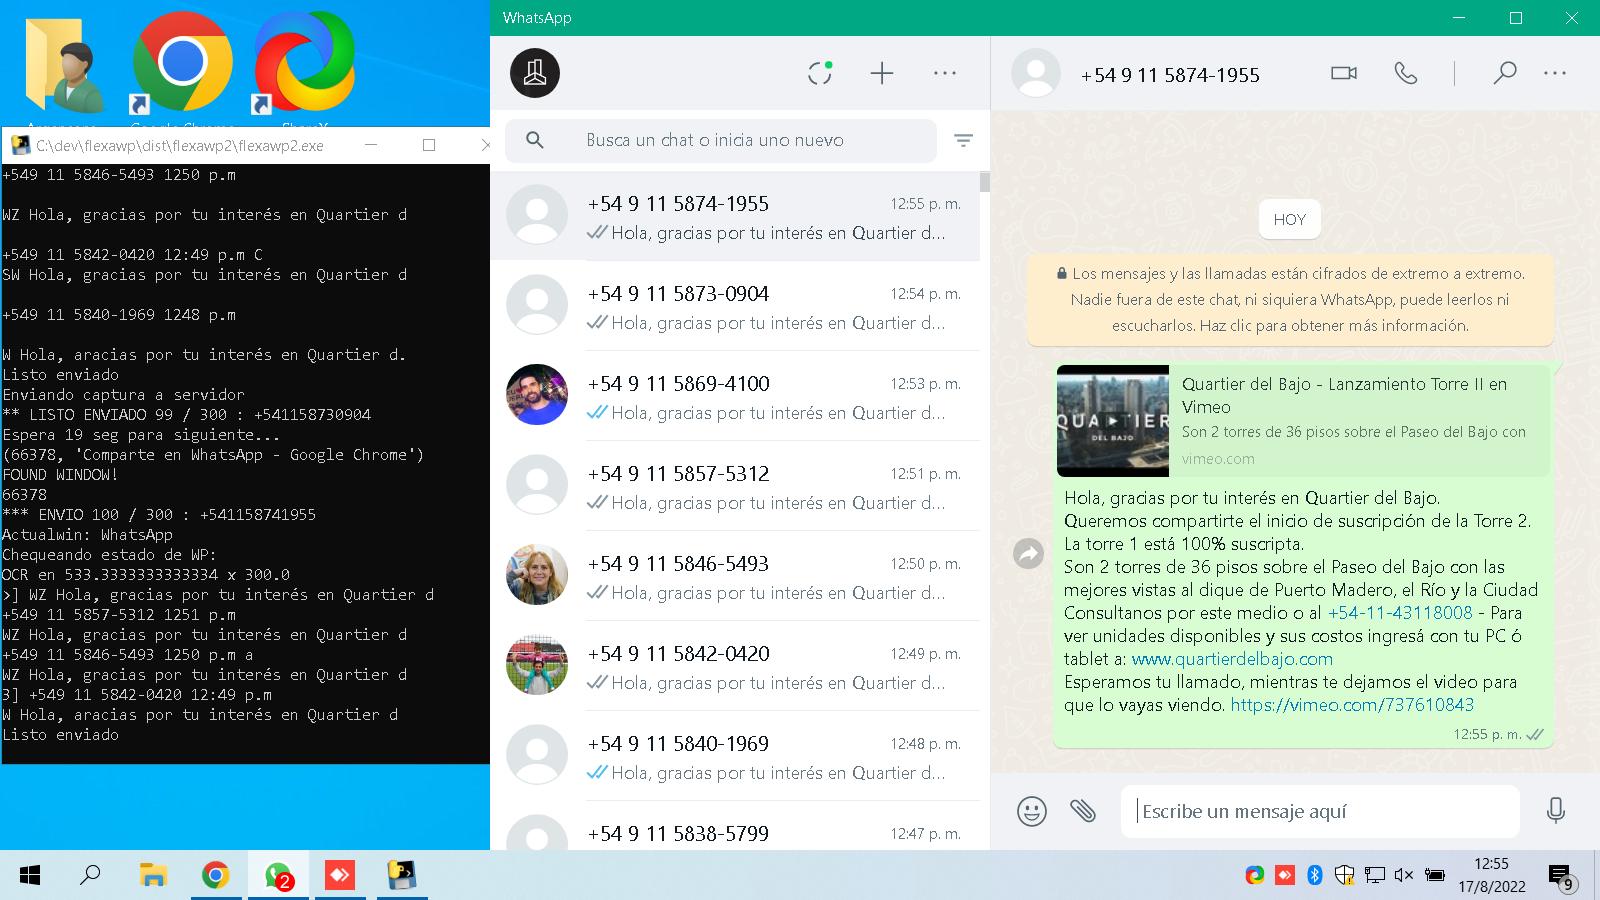Open chat with +54 9 11 5846-5493
Viewport: 1600px width, 900px height.
(x=735, y=576)
